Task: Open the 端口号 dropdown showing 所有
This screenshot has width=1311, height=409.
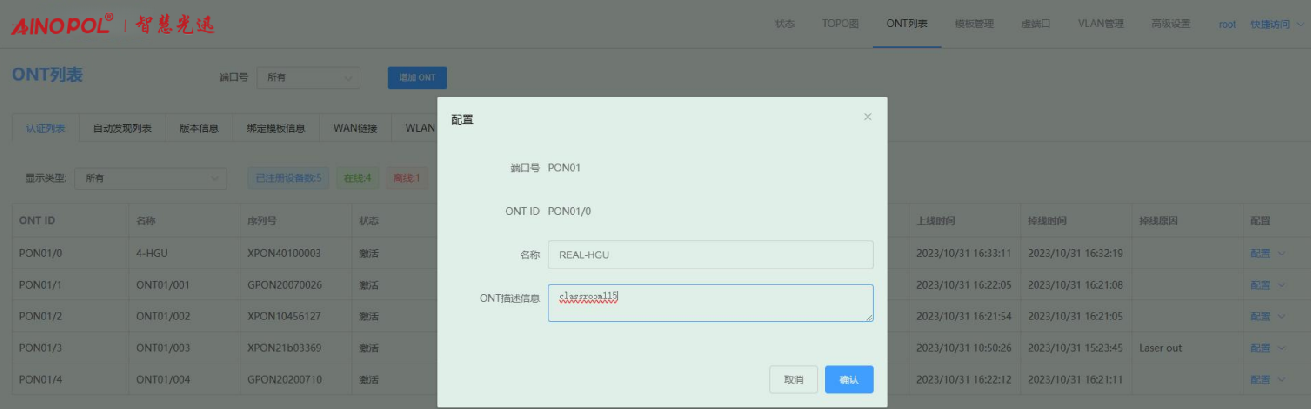Action: click(308, 77)
